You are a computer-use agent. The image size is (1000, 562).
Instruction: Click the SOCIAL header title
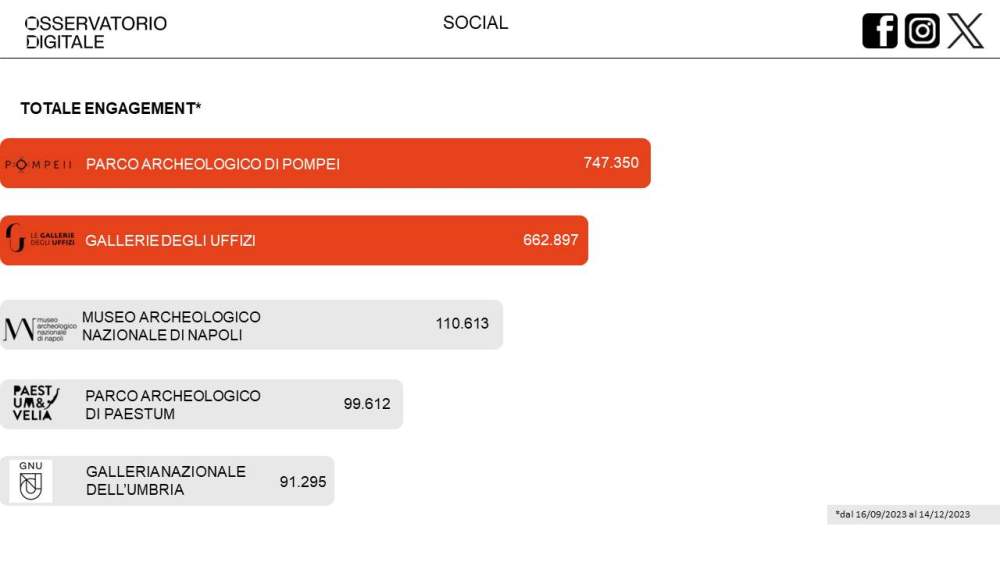pyautogui.click(x=476, y=23)
